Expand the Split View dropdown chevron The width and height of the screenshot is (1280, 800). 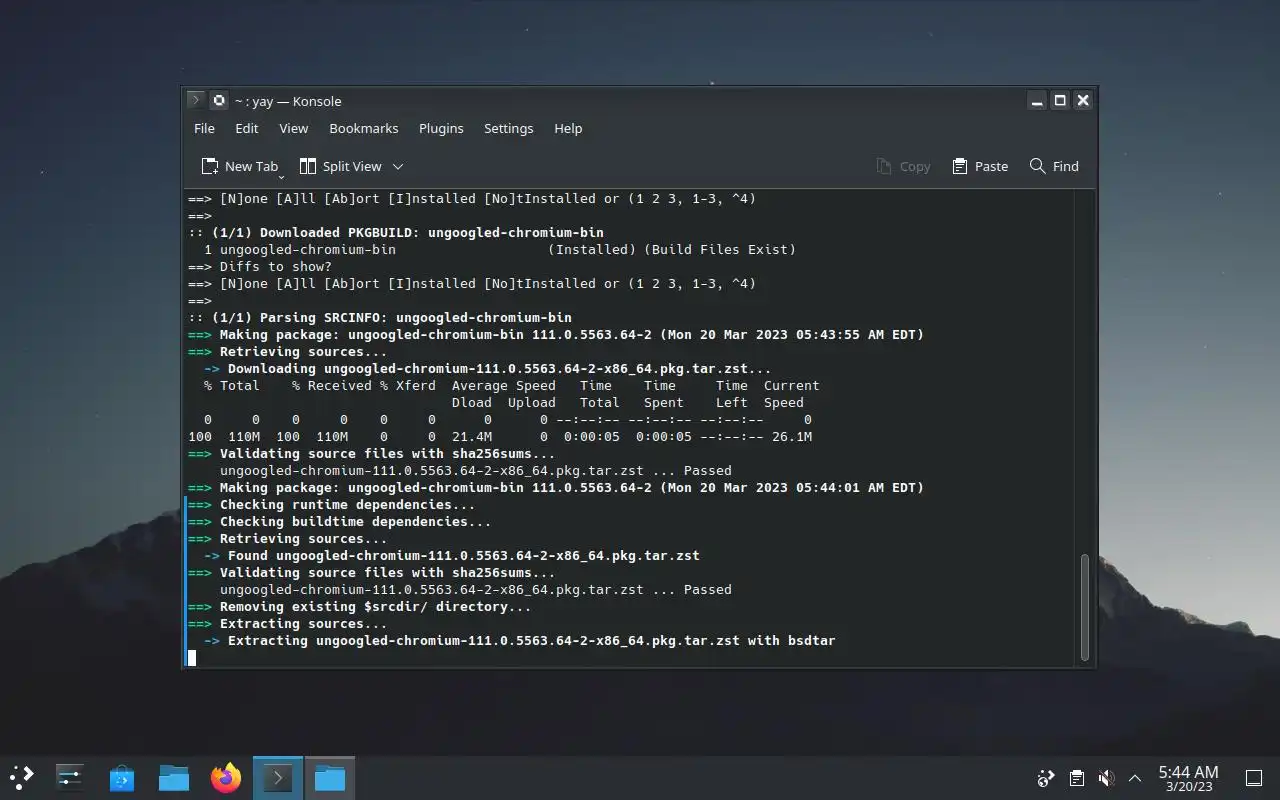coord(398,166)
